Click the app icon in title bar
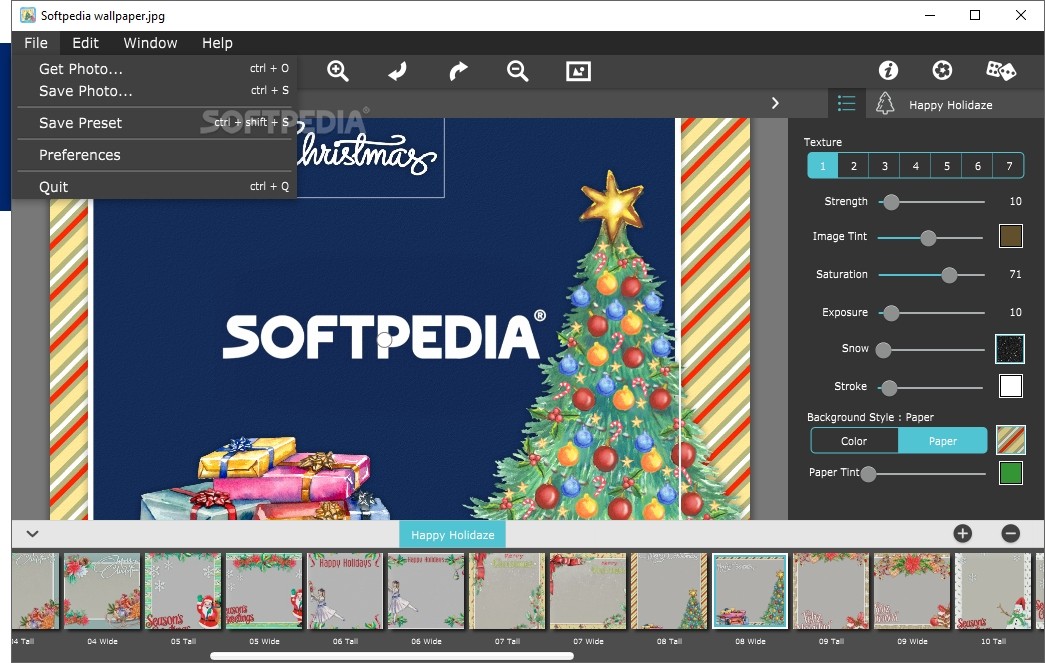1045x663 pixels. click(x=28, y=15)
